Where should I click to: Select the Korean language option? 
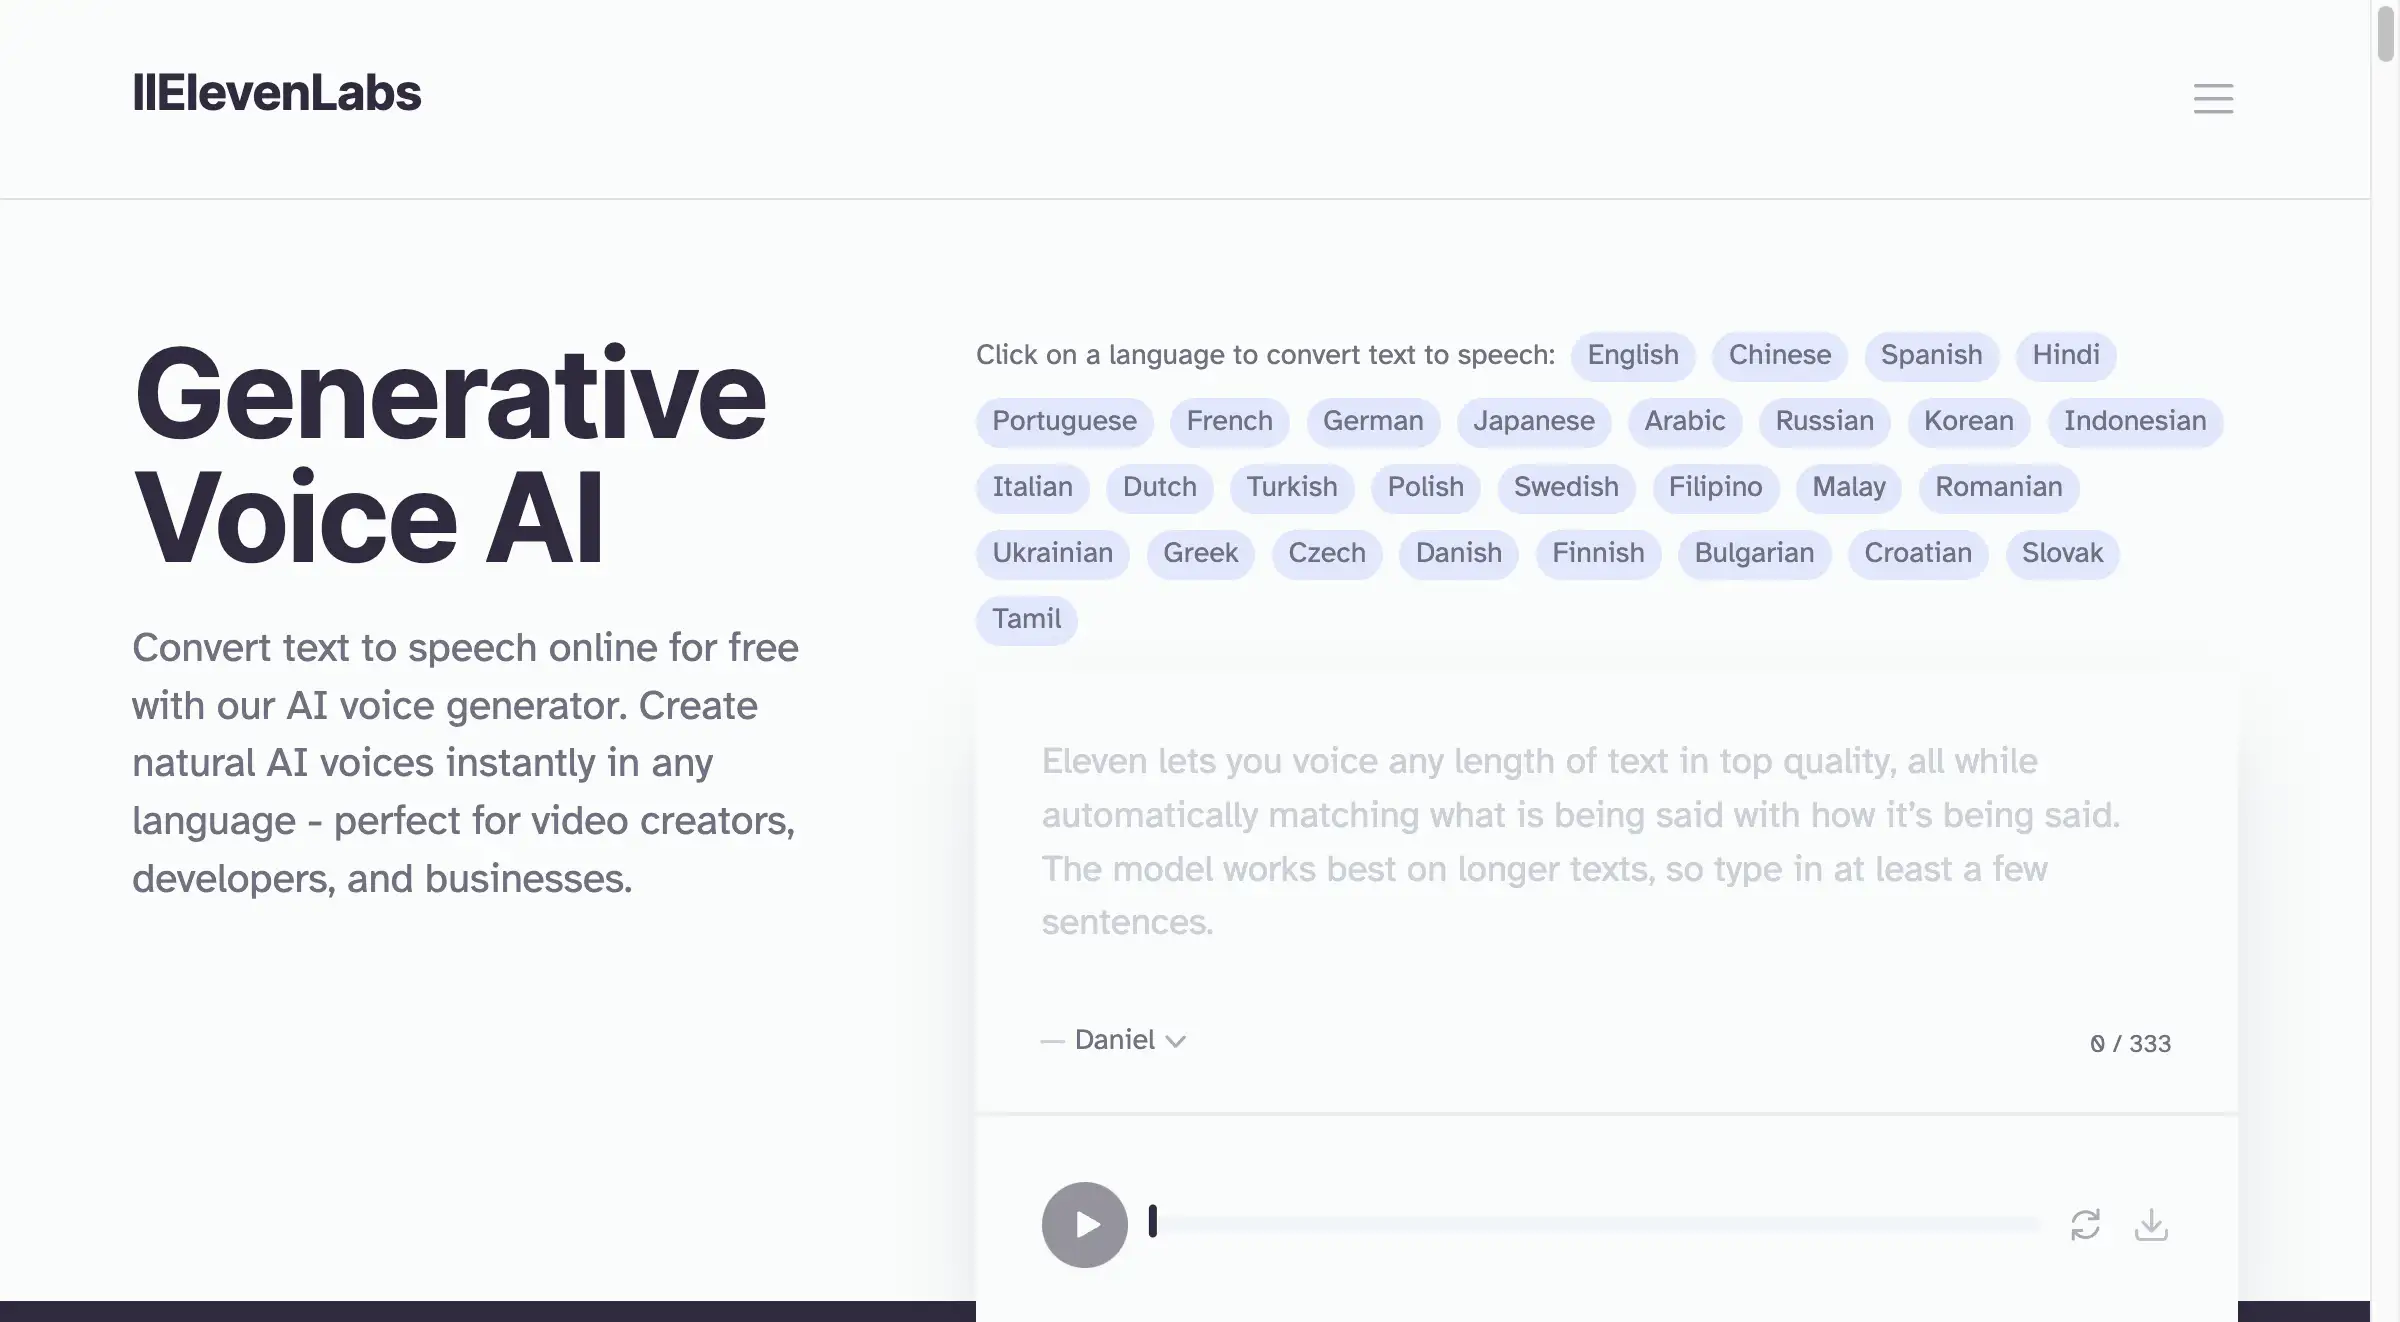1969,420
